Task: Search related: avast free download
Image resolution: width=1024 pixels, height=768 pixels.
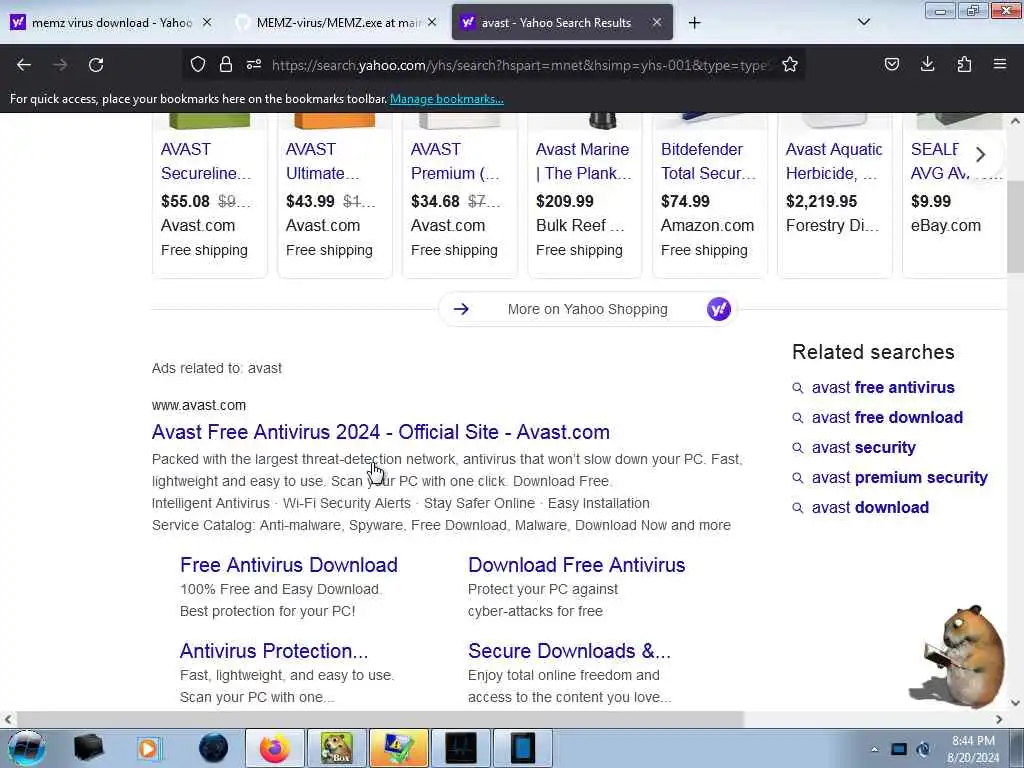Action: click(x=887, y=417)
